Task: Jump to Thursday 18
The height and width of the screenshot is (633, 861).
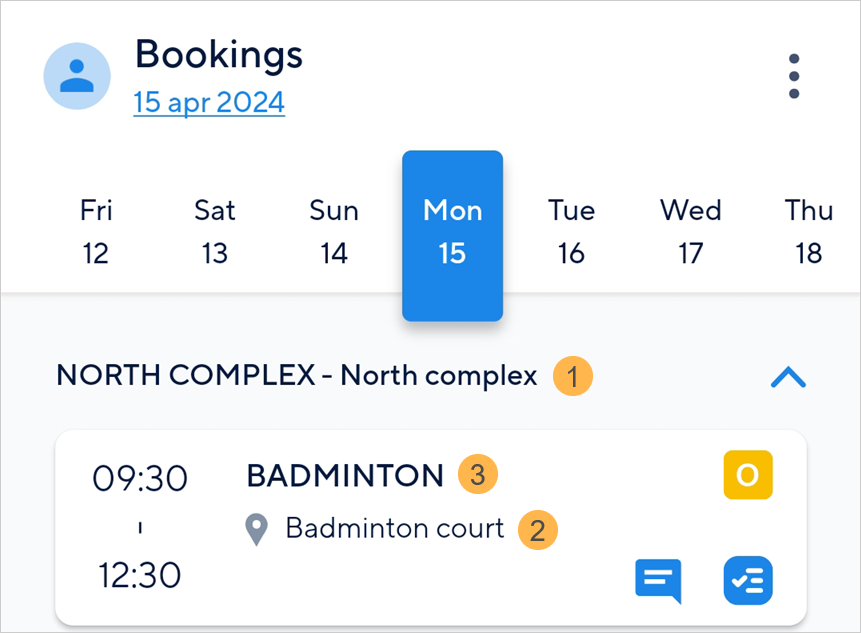Action: coord(808,232)
